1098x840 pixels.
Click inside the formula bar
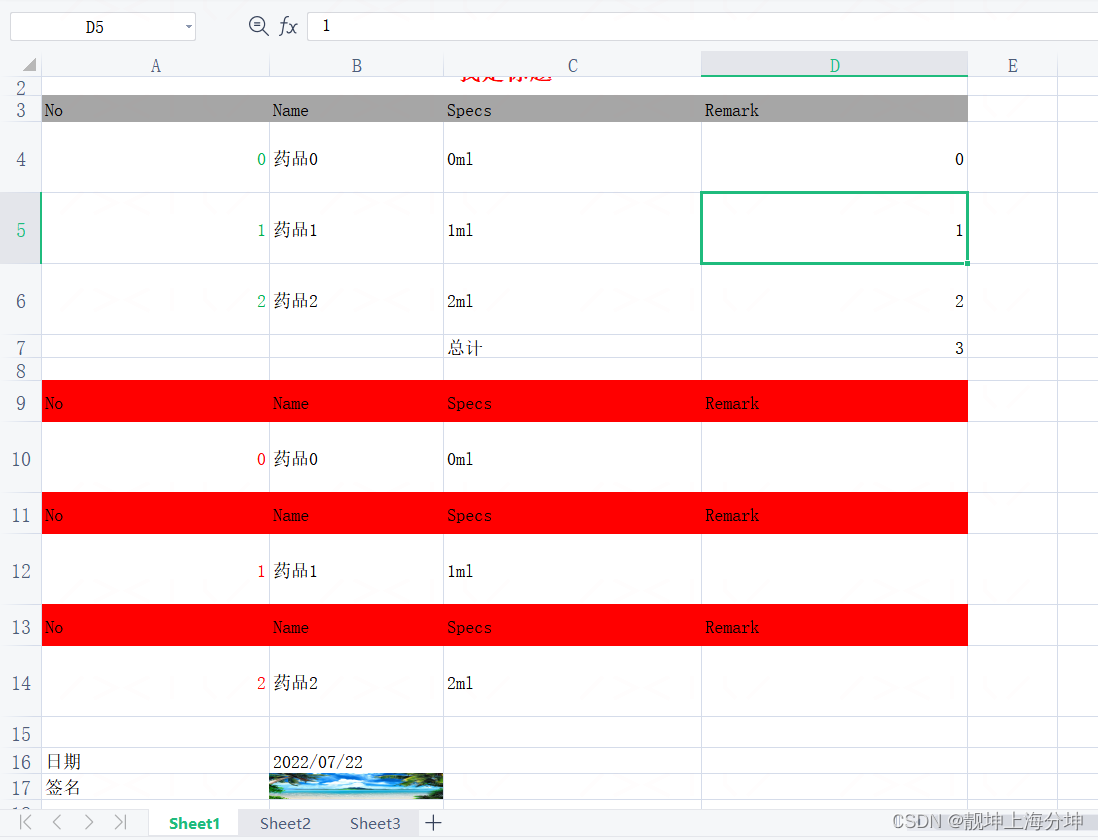coord(600,26)
